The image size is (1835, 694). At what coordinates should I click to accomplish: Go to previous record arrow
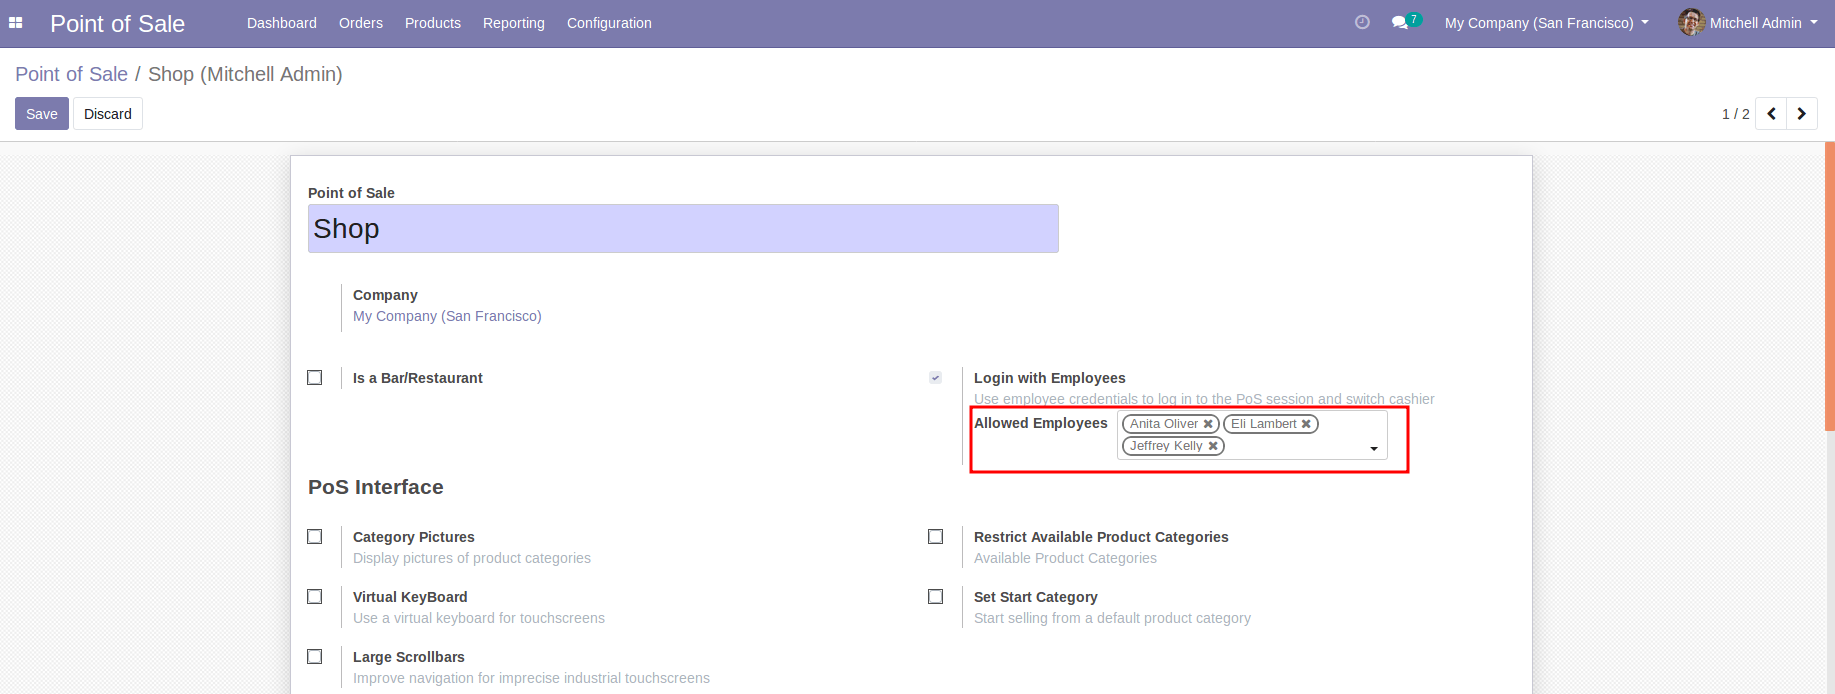[x=1771, y=114]
